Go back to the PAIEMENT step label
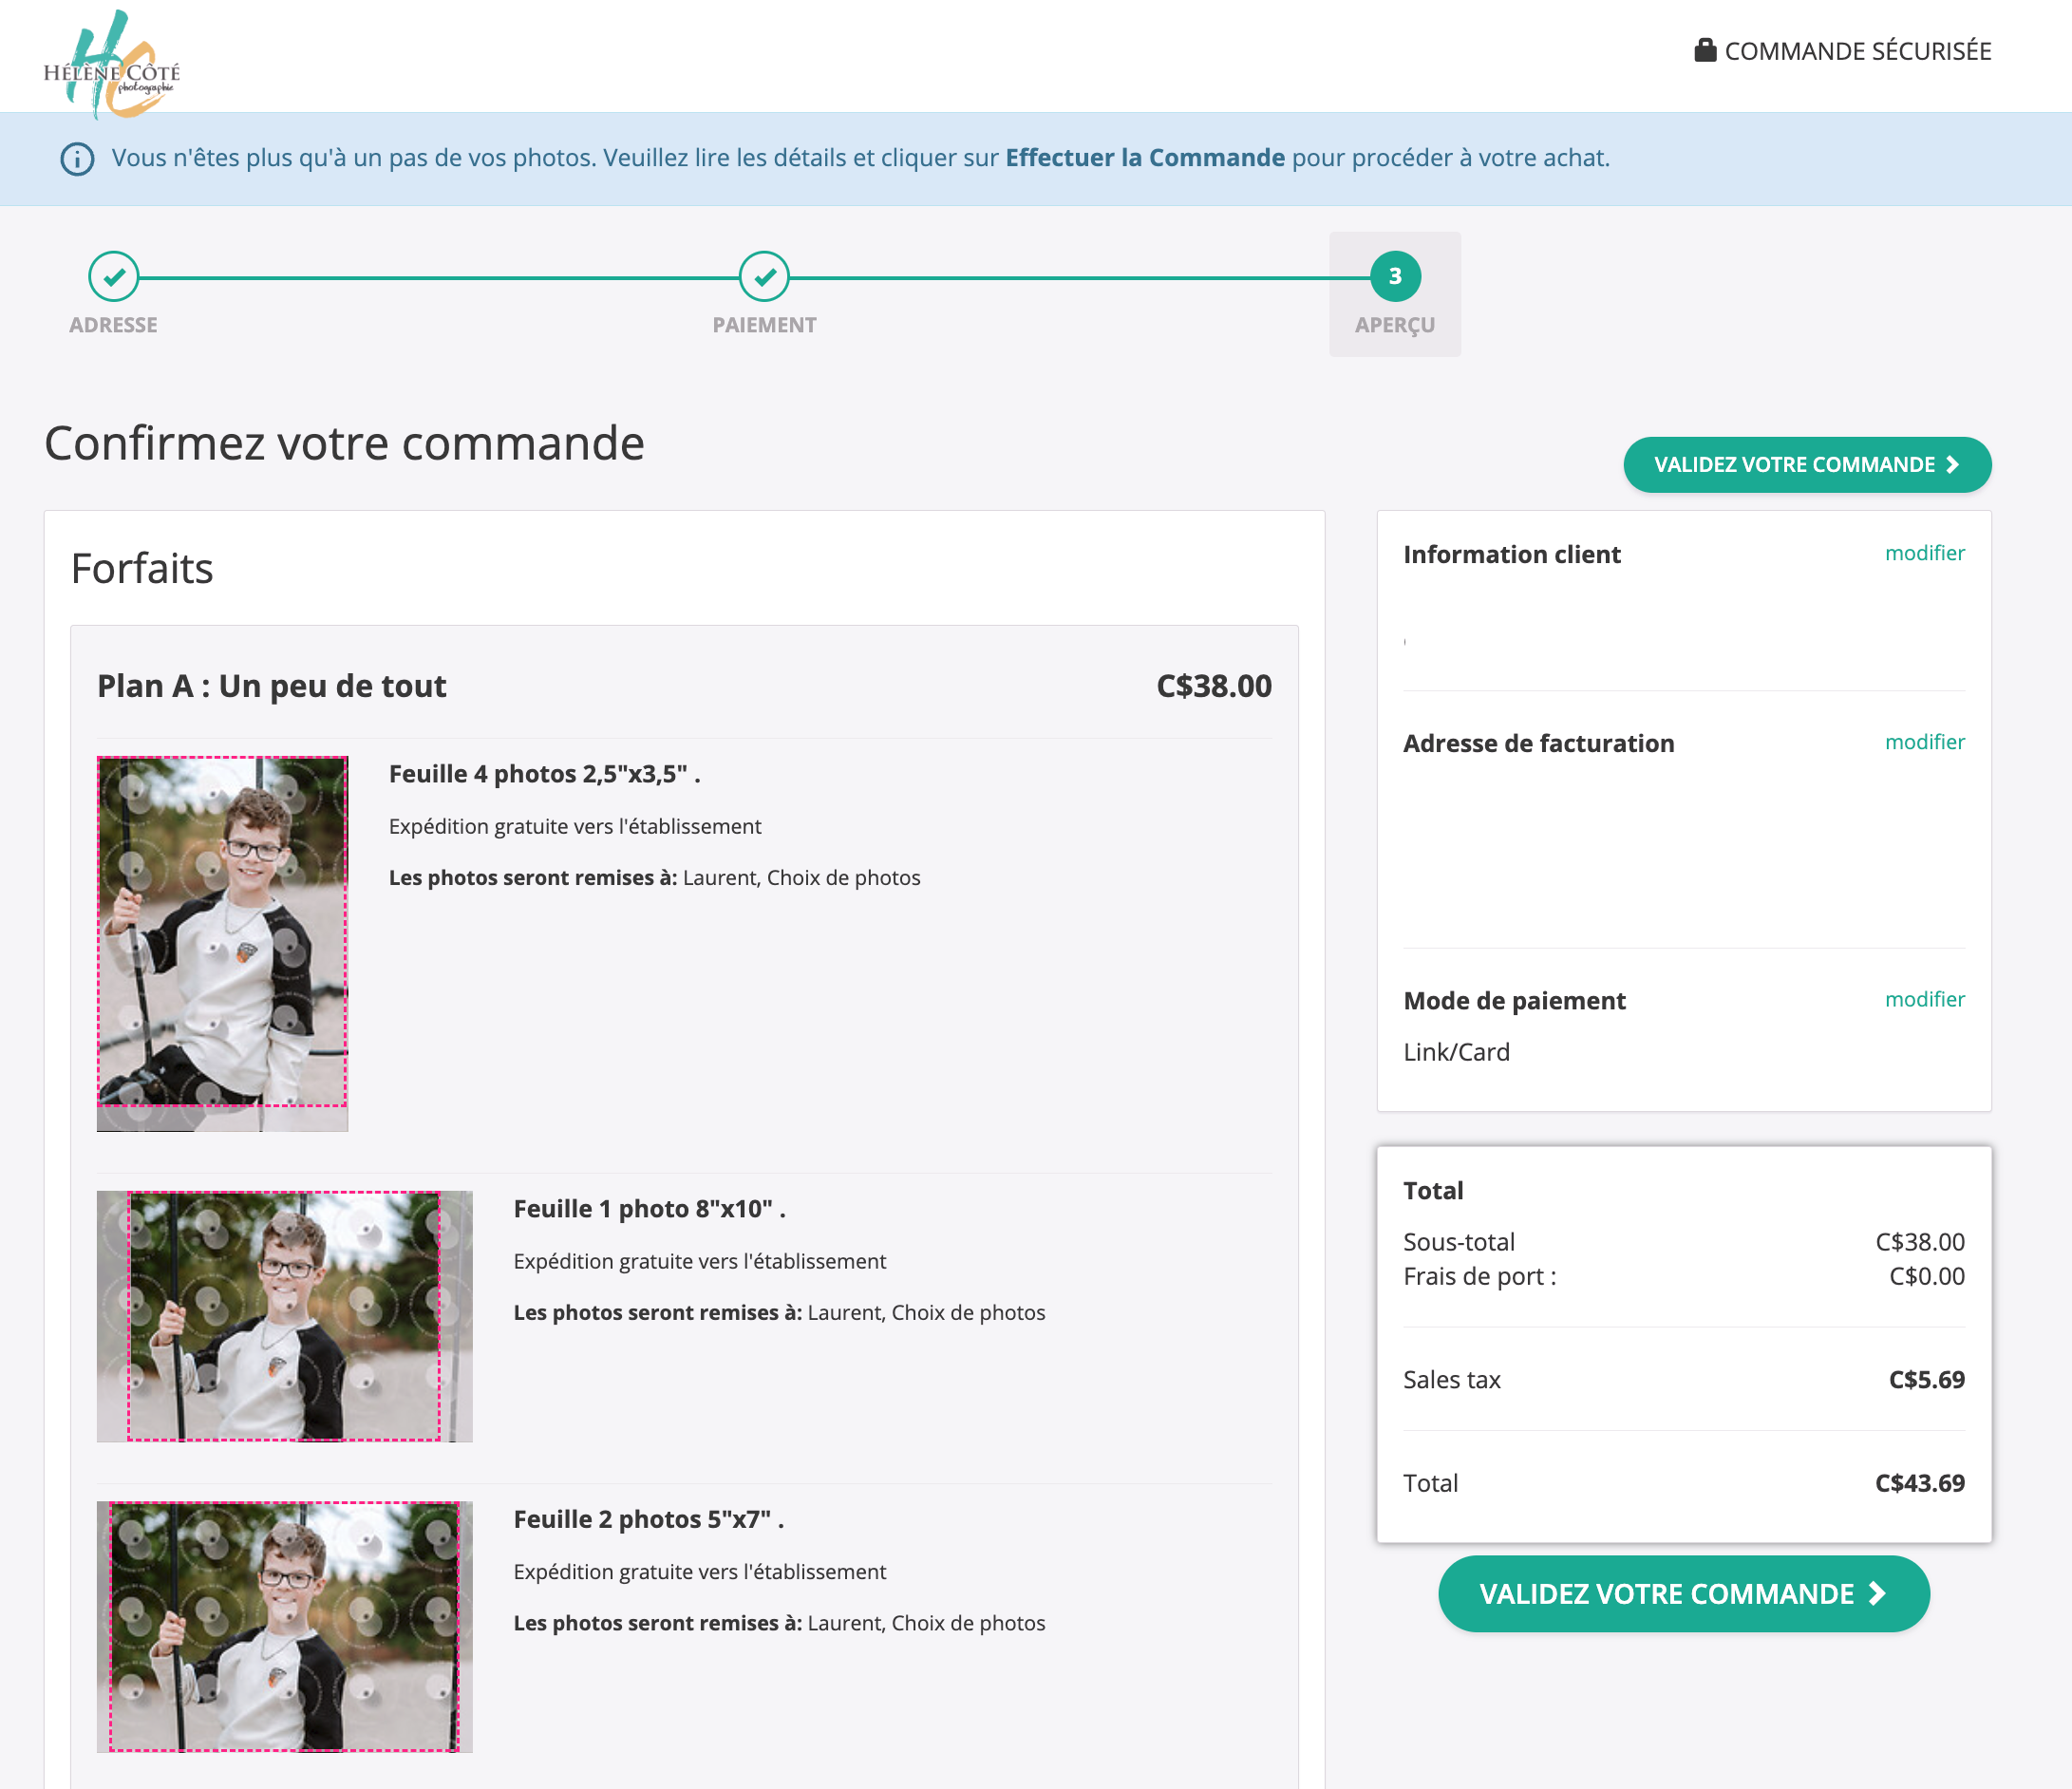 click(764, 325)
